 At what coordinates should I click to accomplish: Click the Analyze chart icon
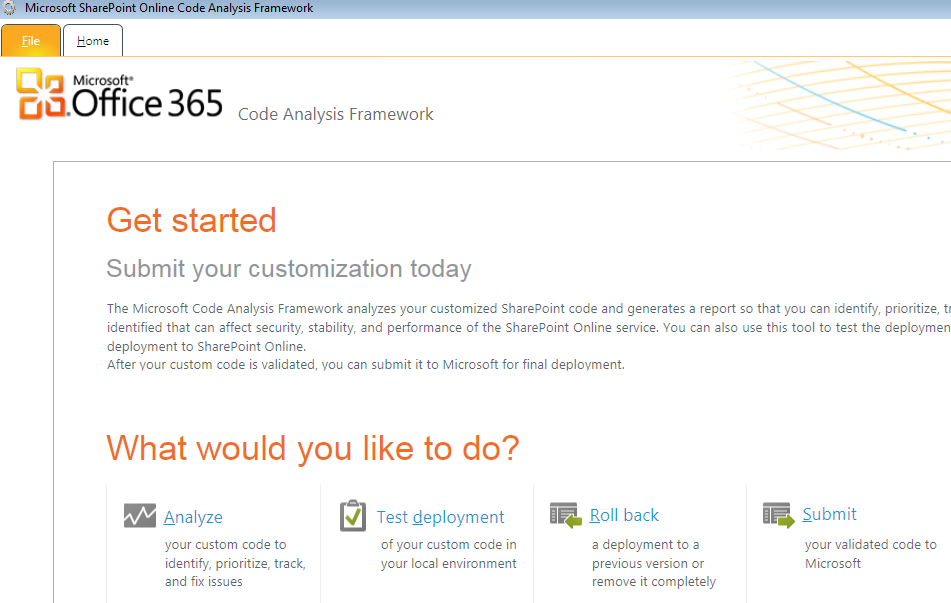tap(139, 516)
